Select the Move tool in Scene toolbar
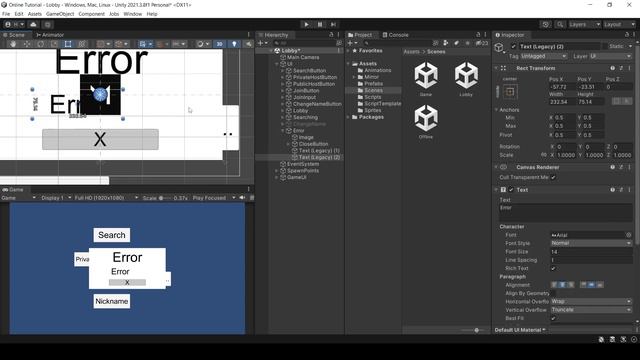This screenshot has height=360, width=640. 27,44
